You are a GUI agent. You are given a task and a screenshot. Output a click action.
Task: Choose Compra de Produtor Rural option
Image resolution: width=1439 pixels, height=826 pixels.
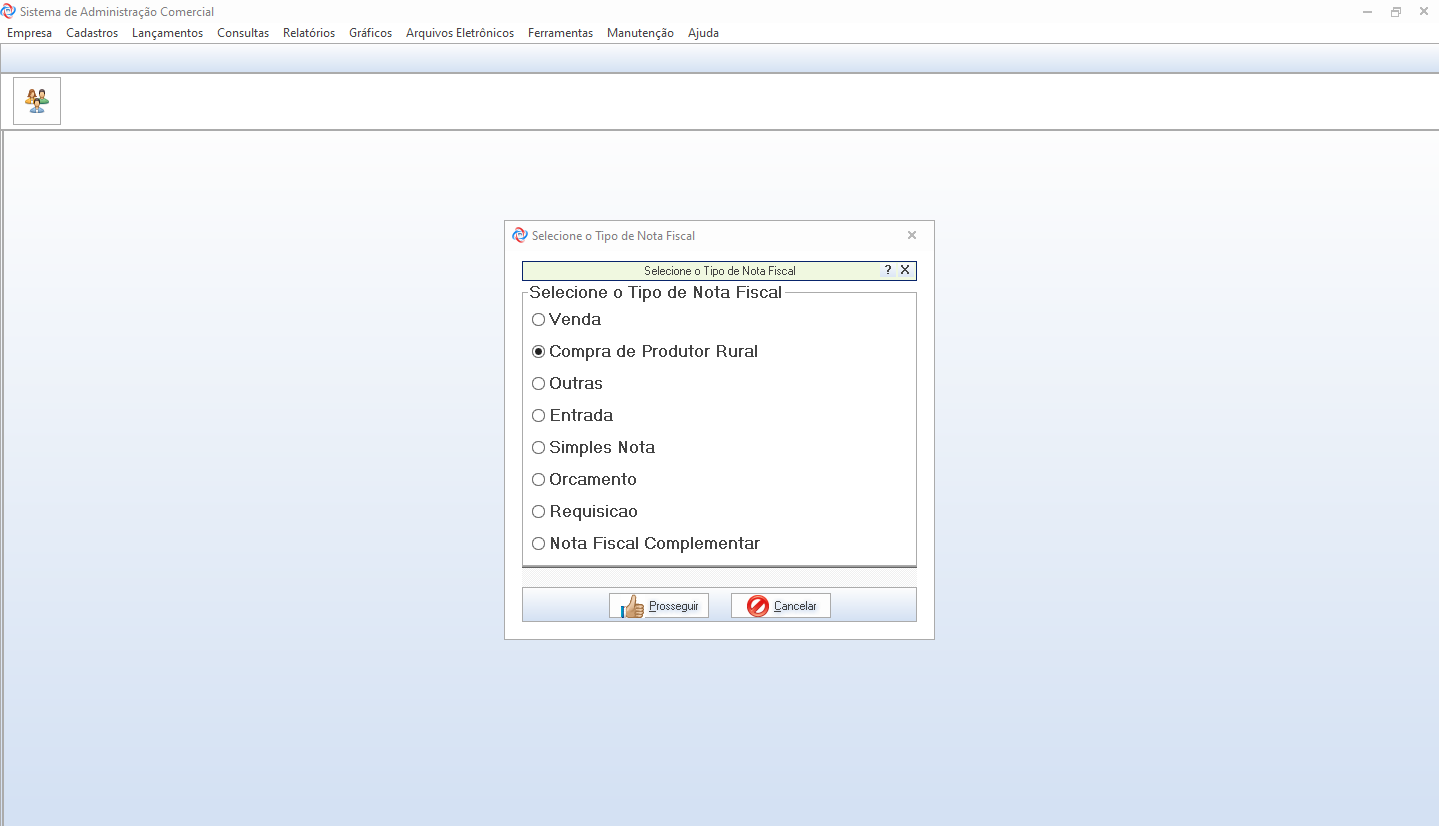[x=539, y=352]
